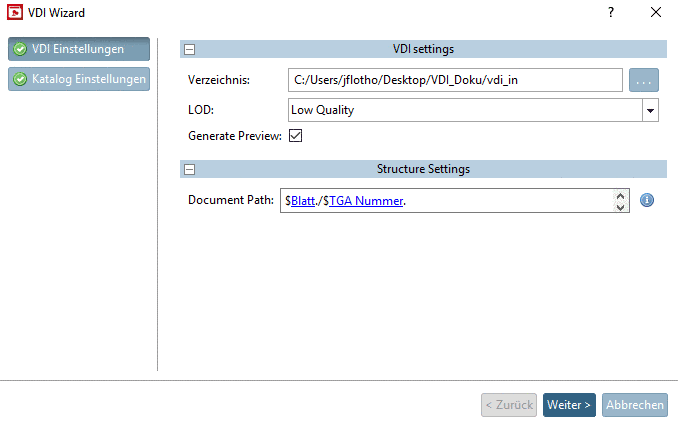Click the Document Path down arrow

(621, 207)
